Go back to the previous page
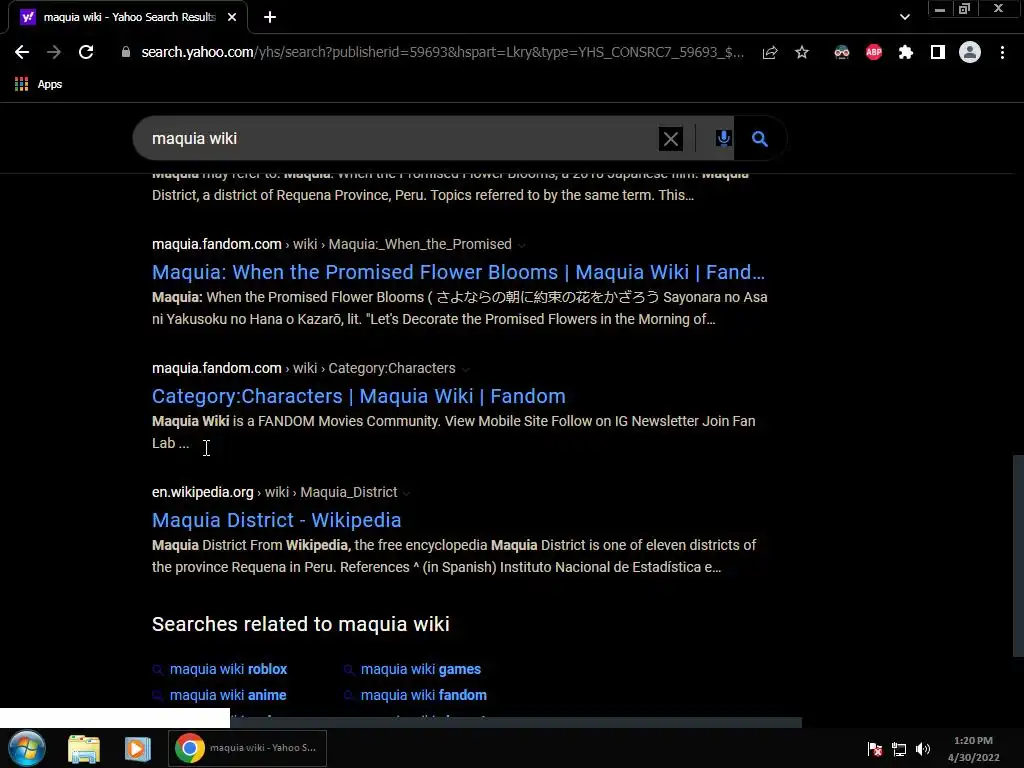This screenshot has width=1024, height=768. (x=22, y=52)
